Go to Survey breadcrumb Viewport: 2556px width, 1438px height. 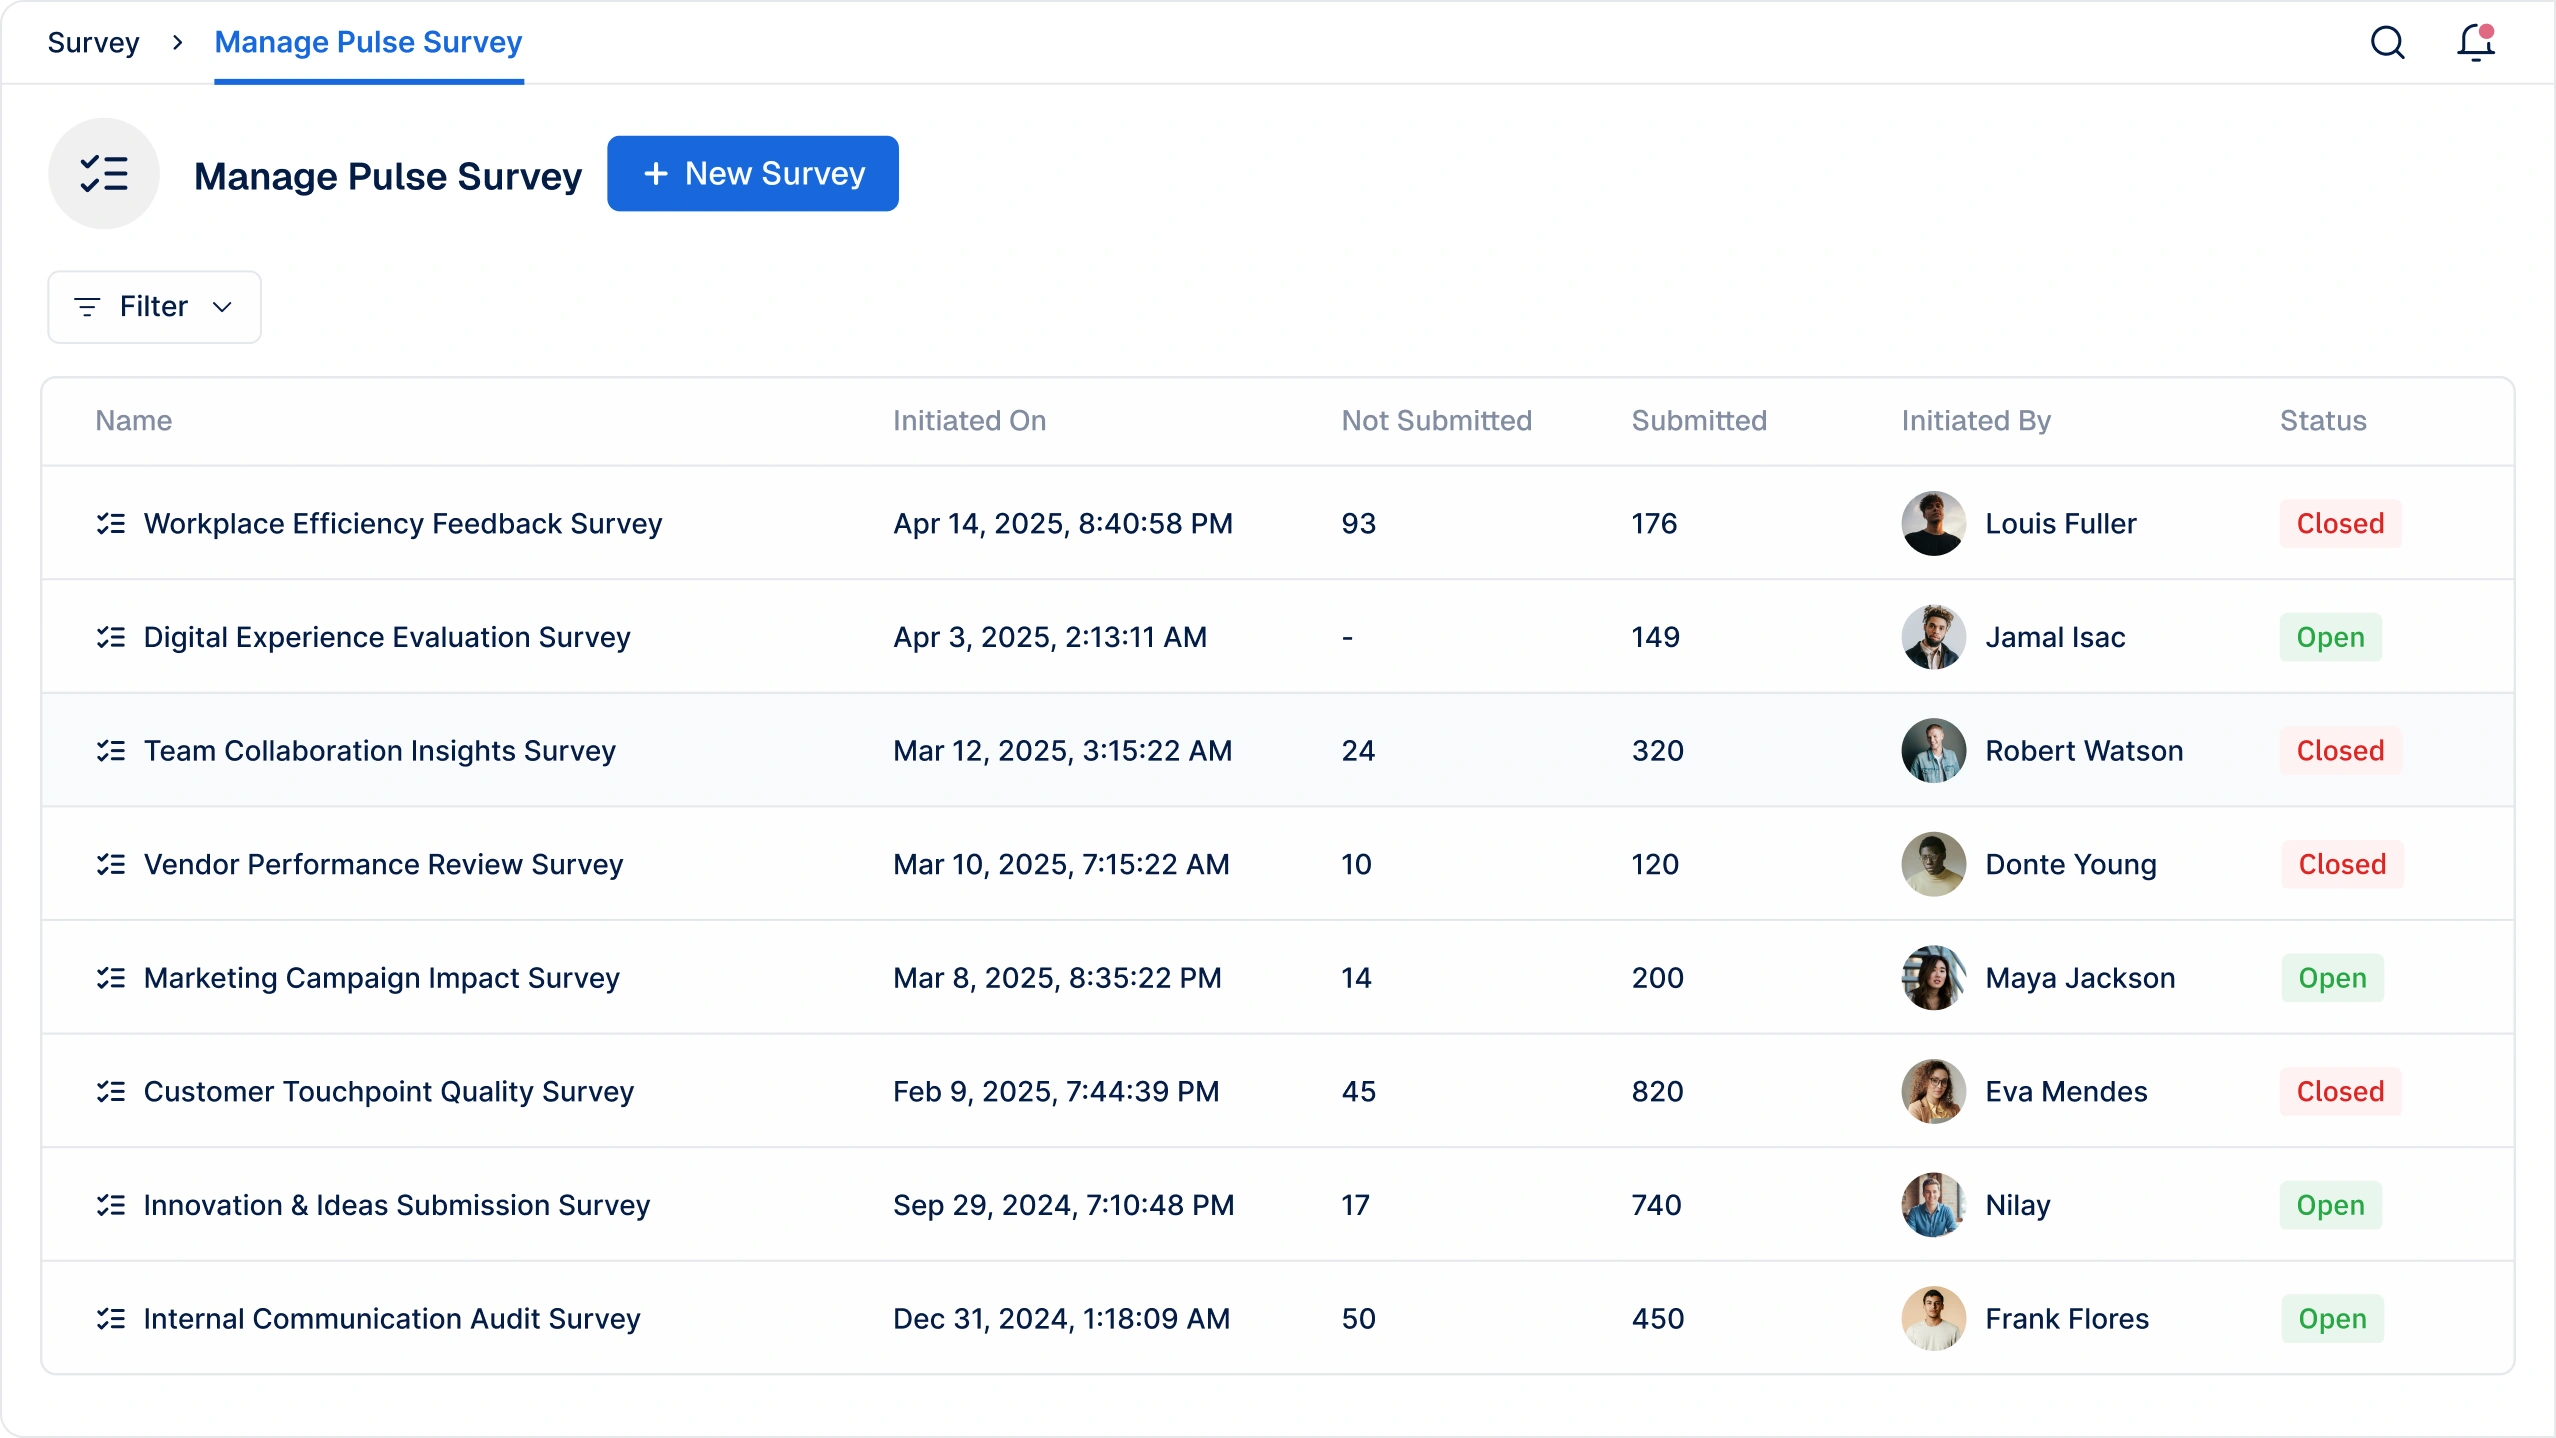coord(93,43)
